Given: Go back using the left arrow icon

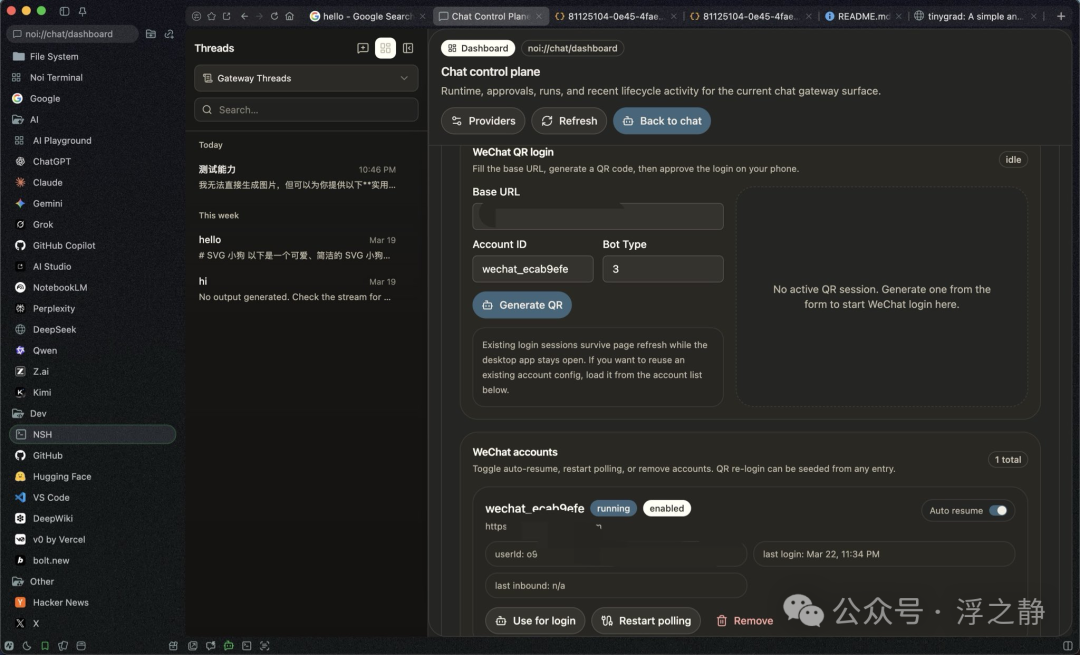Looking at the screenshot, I should [x=245, y=16].
